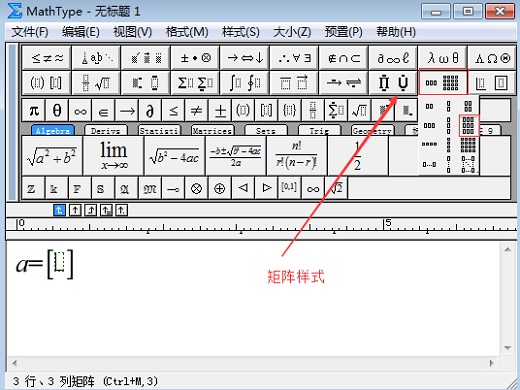Click the horizontal scrollbar right arrow
Viewport: 520px width, 390px height.
492,363
